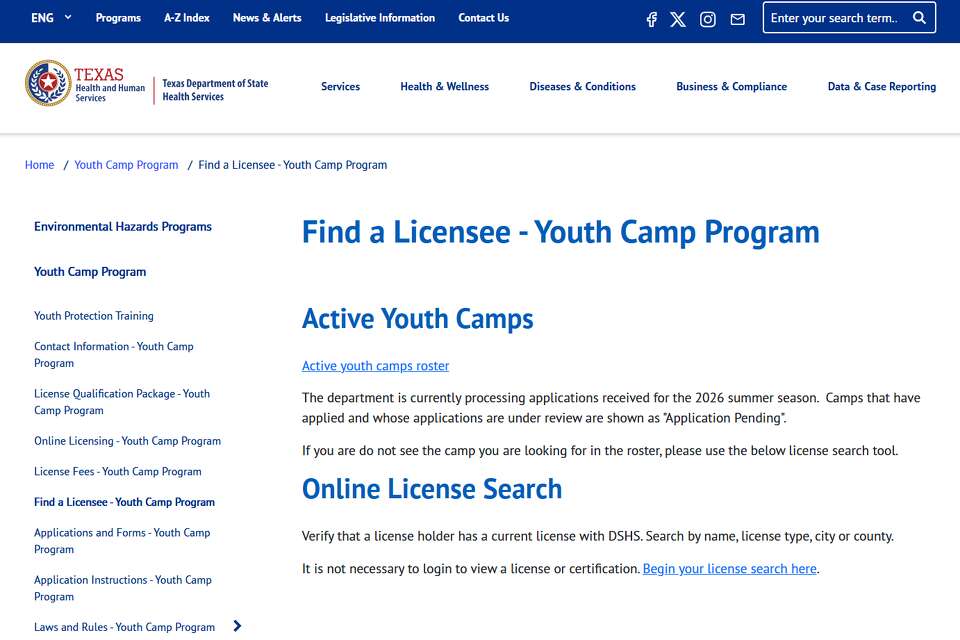Open Youth Protection Training sidebar link

(x=94, y=316)
